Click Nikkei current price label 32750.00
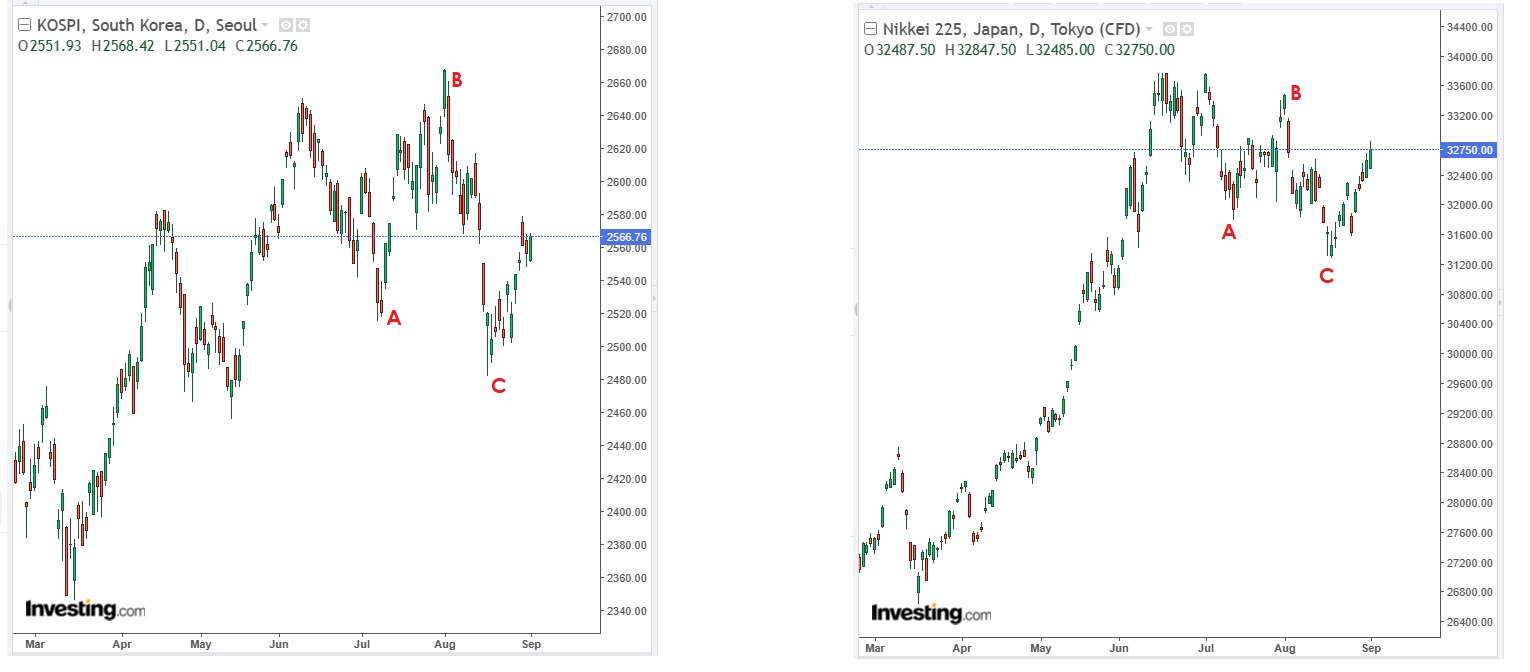 1468,150
